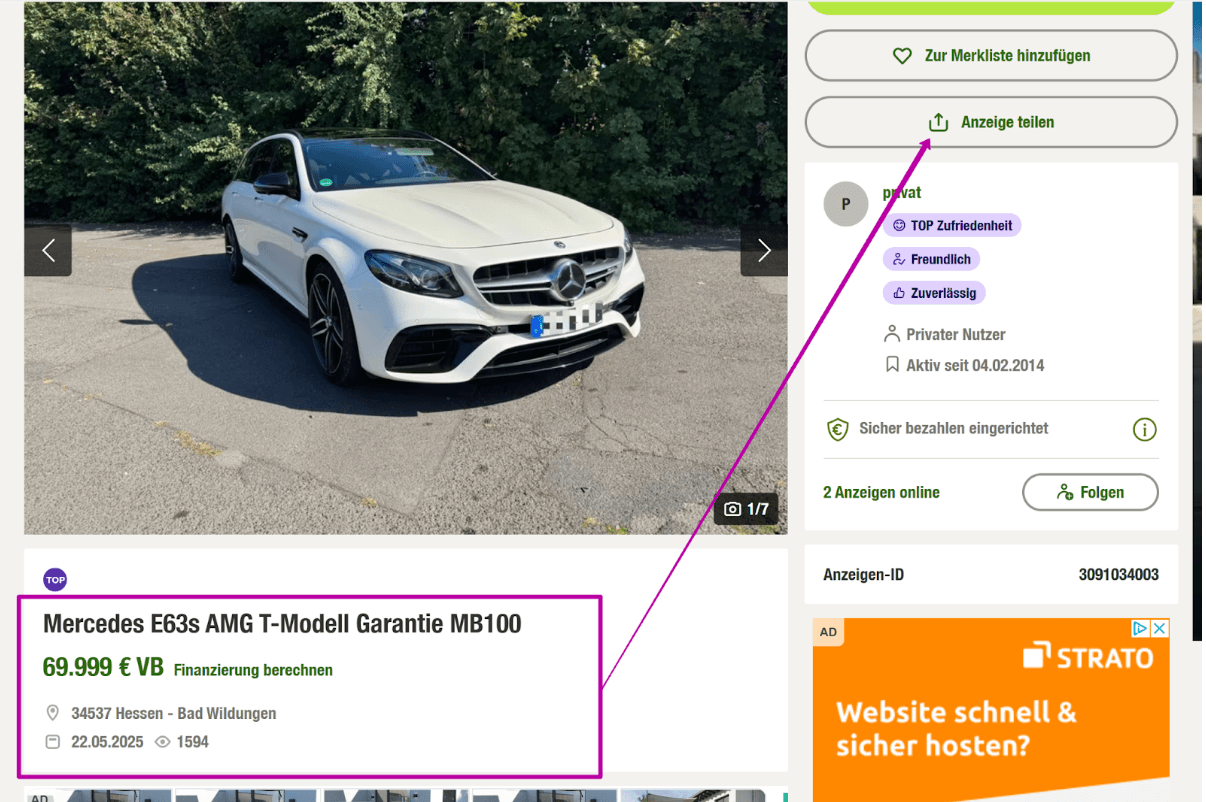Click the Zuverlässig seller badge
Image resolution: width=1206 pixels, height=802 pixels.
tap(935, 293)
